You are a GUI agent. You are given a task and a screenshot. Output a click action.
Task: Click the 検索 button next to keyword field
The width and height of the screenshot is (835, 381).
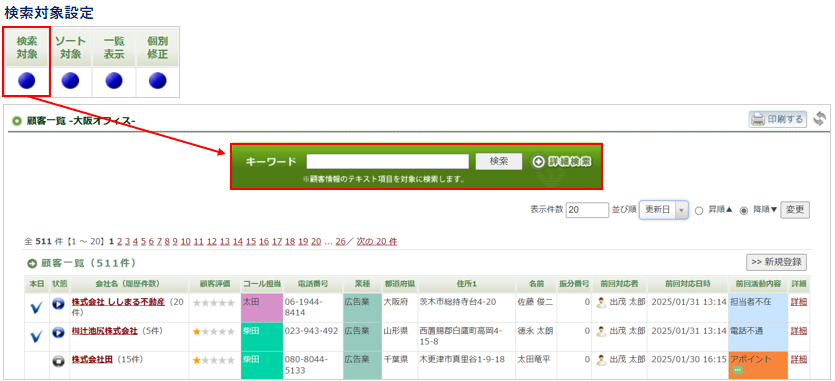499,161
